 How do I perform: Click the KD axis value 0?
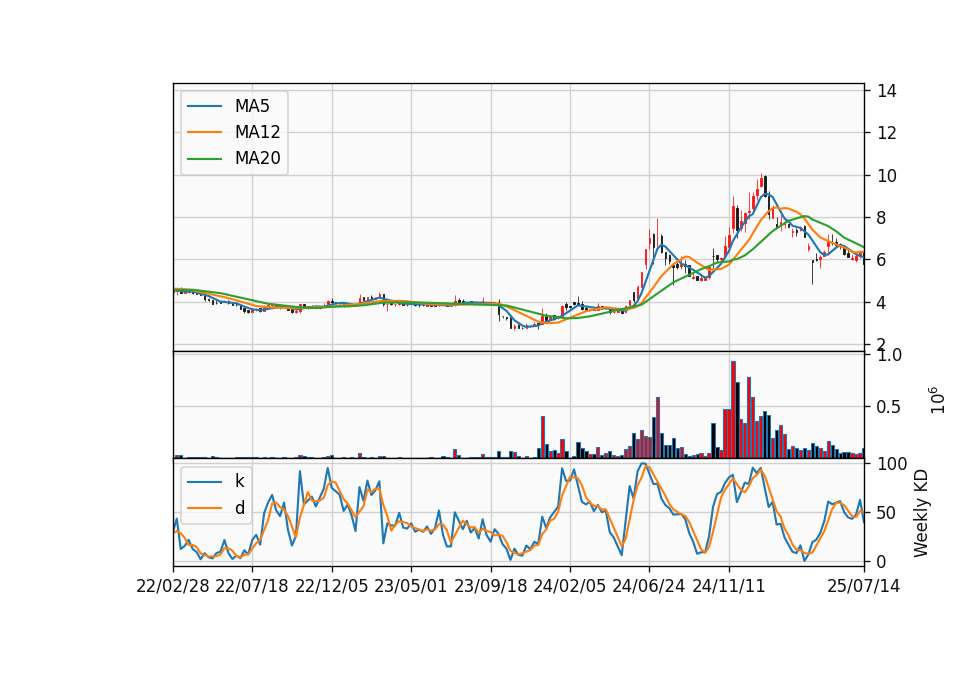pyautogui.click(x=882, y=561)
